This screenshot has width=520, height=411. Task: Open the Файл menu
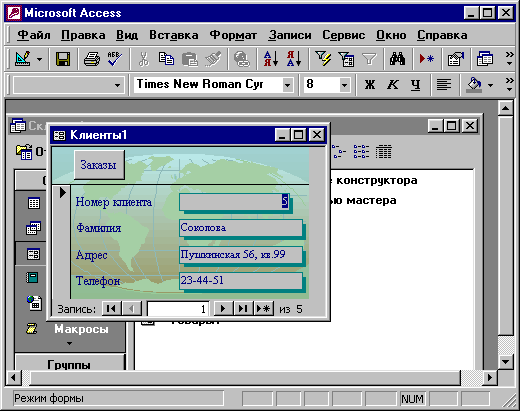point(34,35)
